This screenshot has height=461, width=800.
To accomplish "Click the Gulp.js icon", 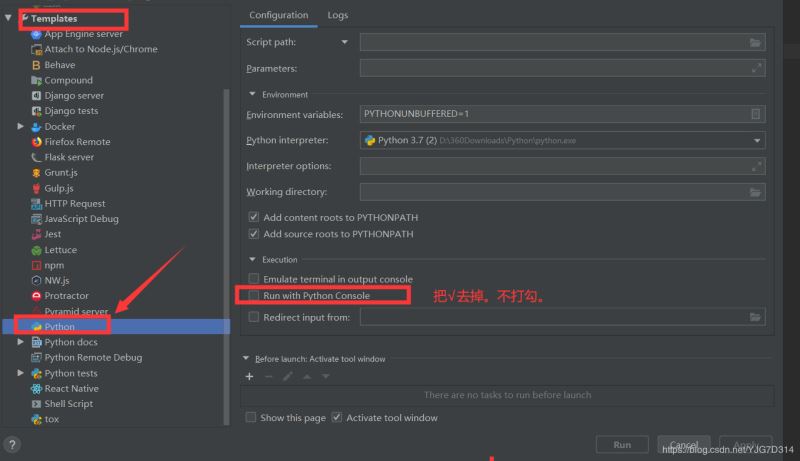I will pos(36,189).
